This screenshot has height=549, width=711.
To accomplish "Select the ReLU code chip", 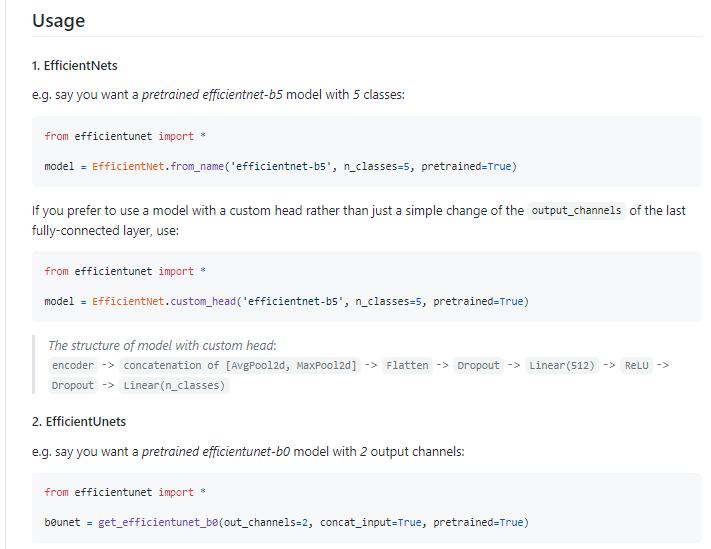I will pos(636,365).
